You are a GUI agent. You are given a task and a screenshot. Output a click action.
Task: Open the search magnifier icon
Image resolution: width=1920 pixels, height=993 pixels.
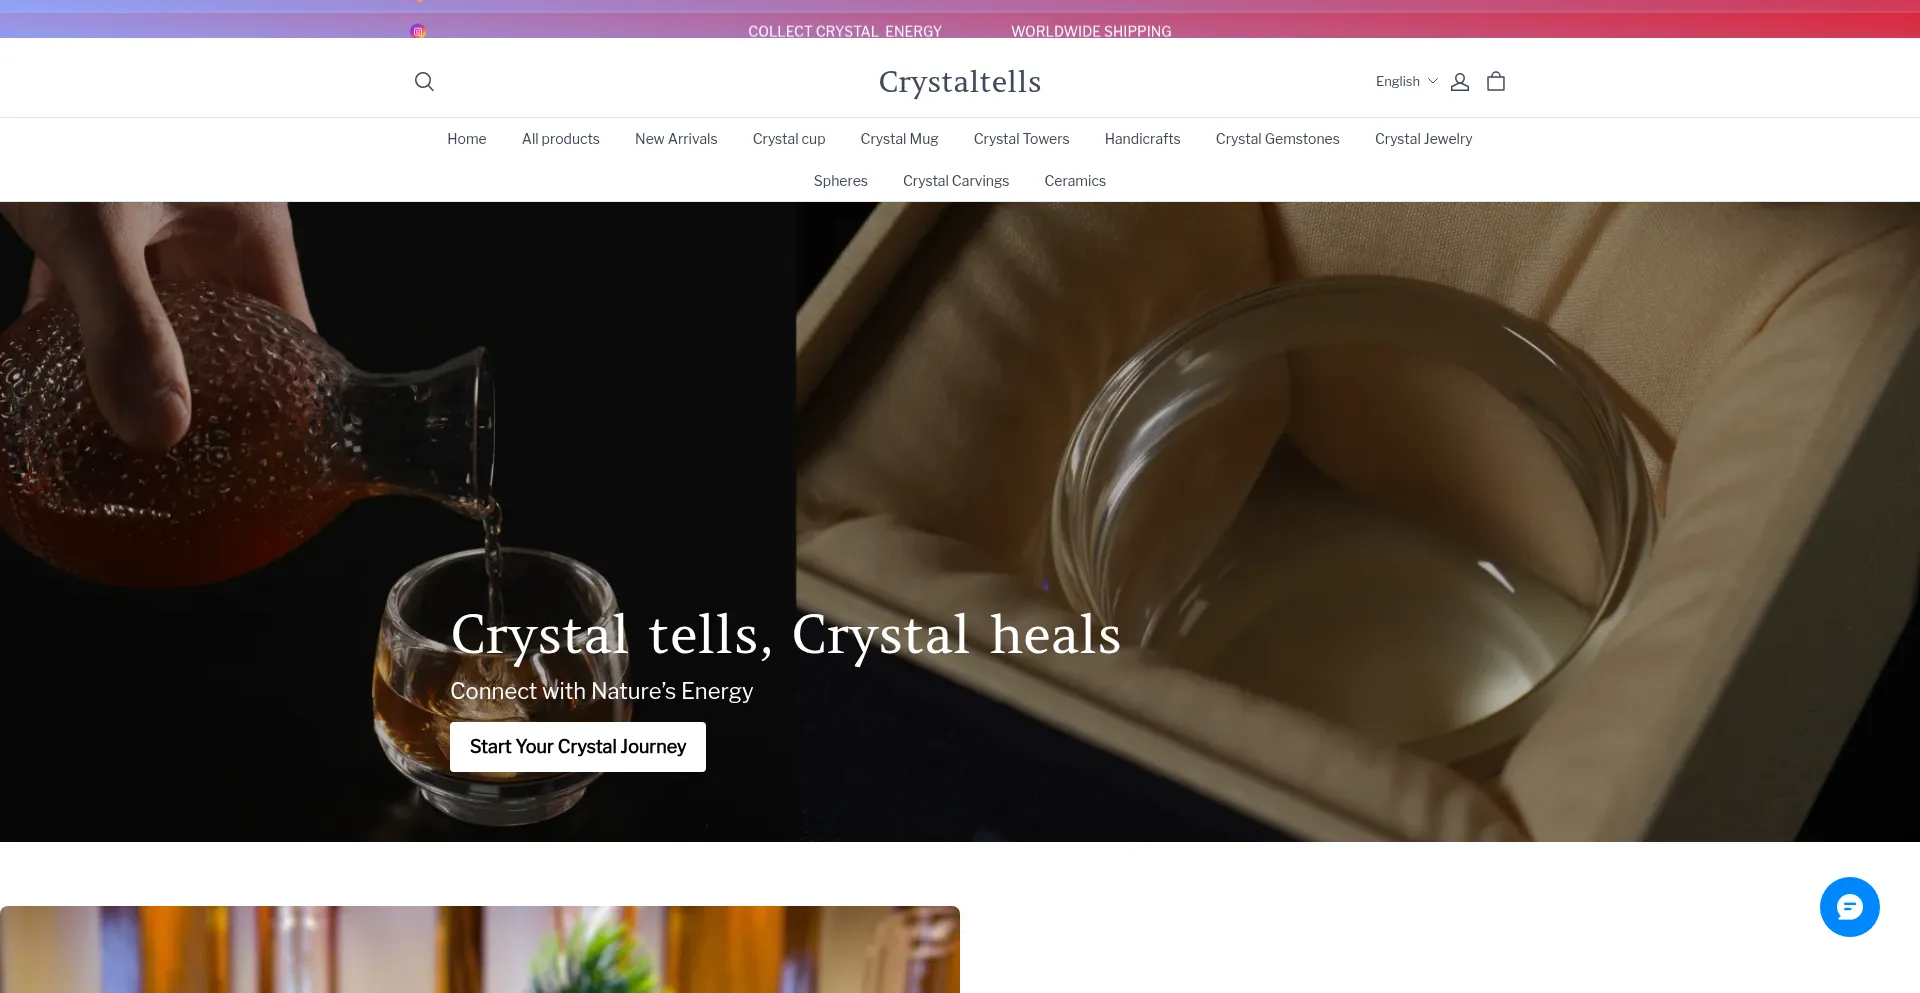tap(424, 82)
